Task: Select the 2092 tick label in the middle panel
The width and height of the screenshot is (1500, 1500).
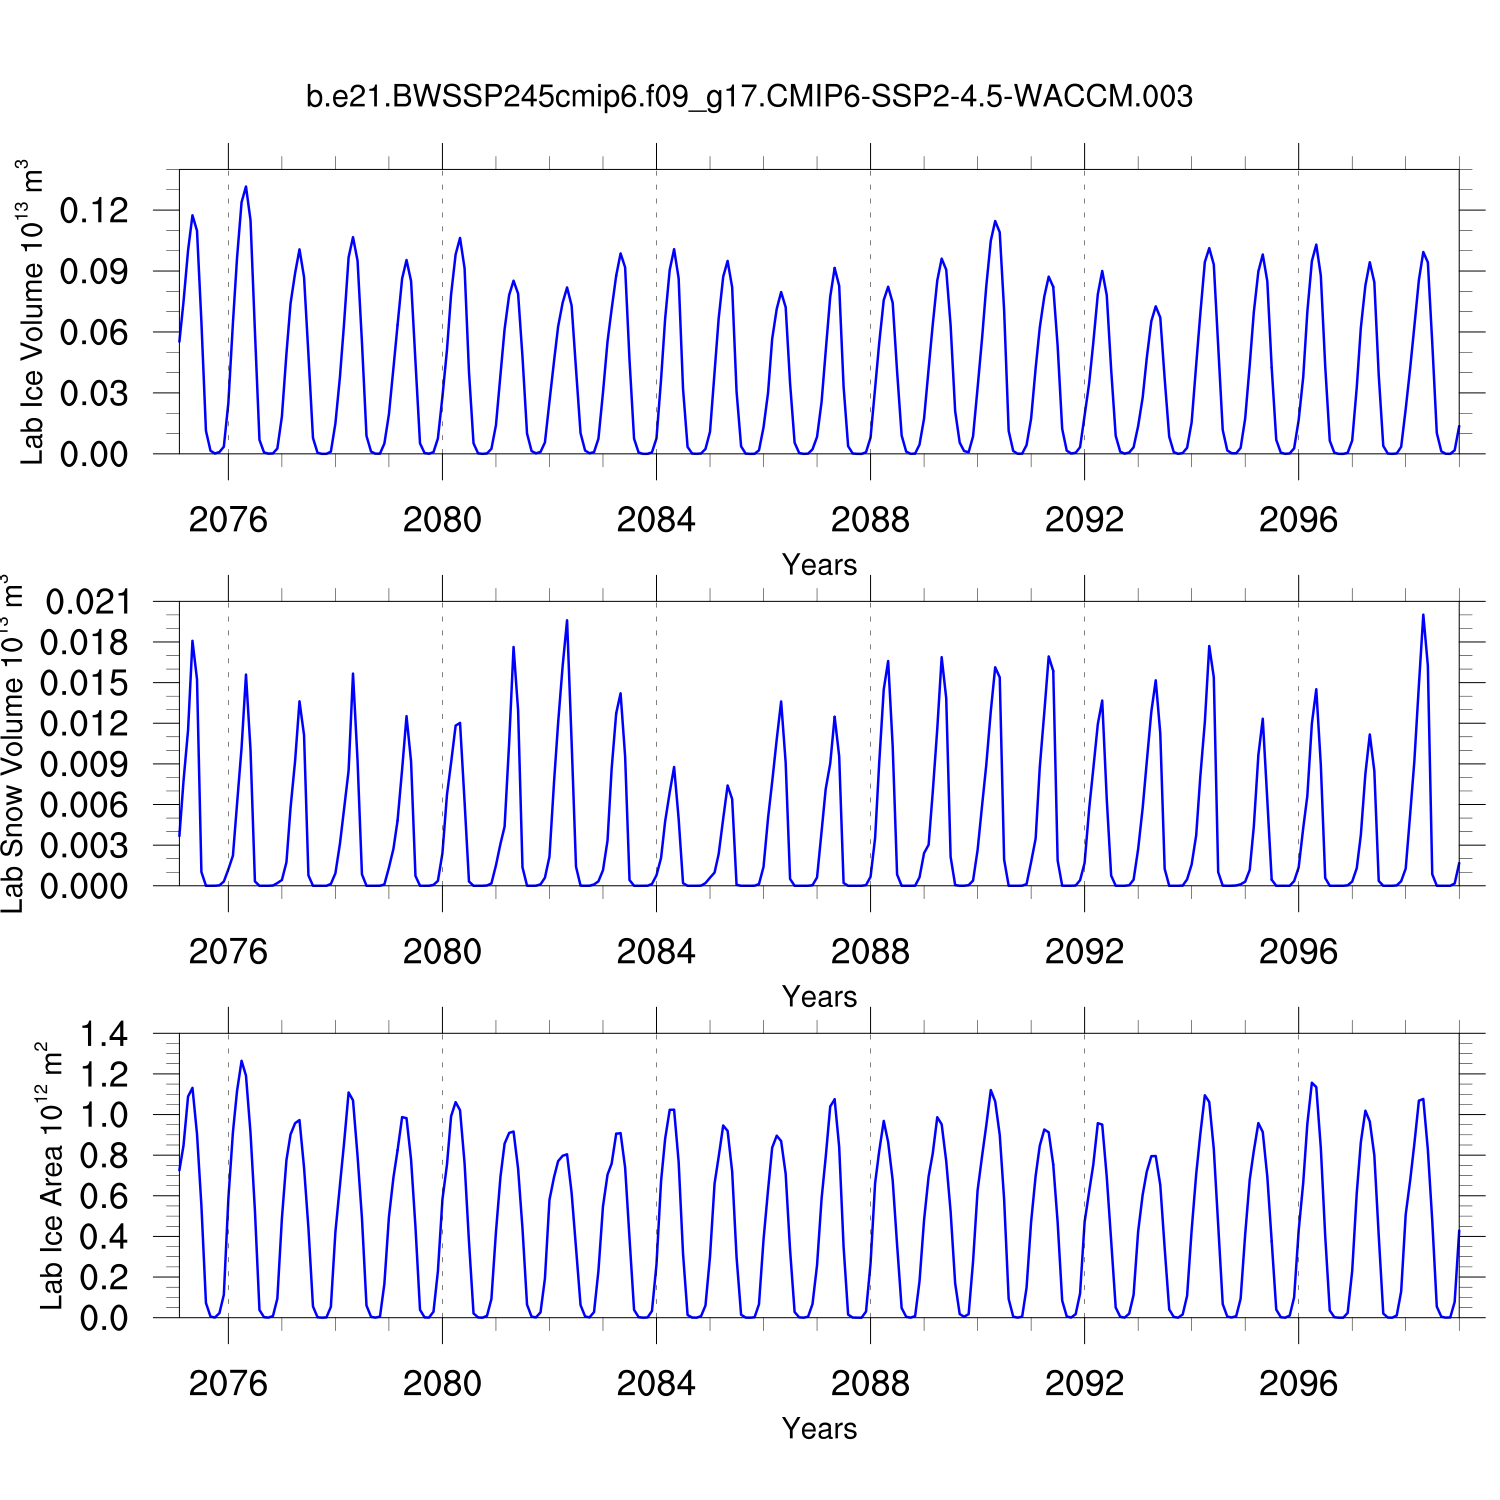Action: pos(1084,952)
